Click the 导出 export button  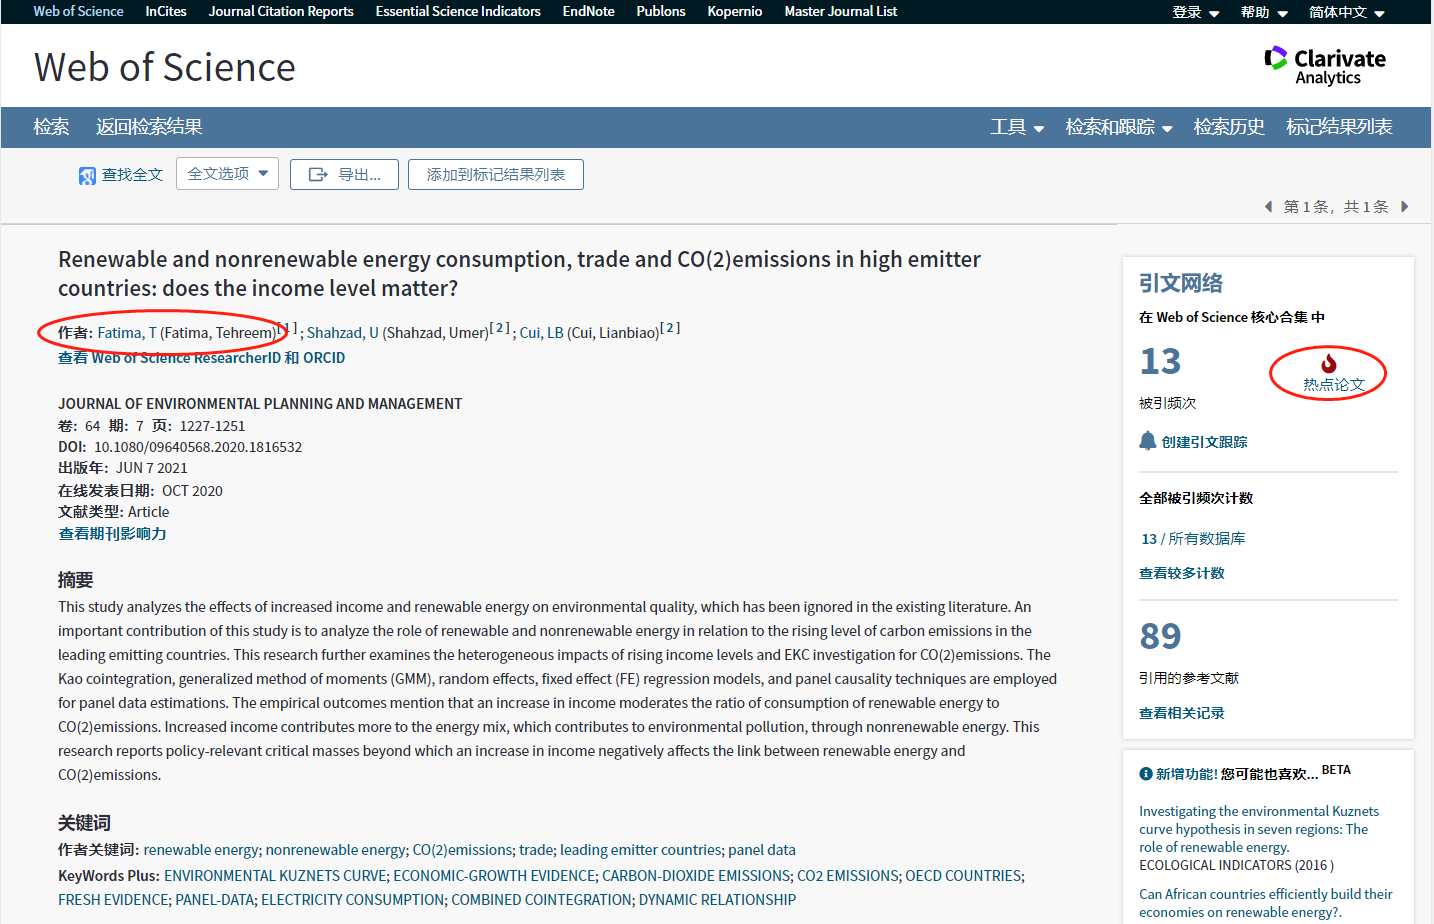coord(344,174)
